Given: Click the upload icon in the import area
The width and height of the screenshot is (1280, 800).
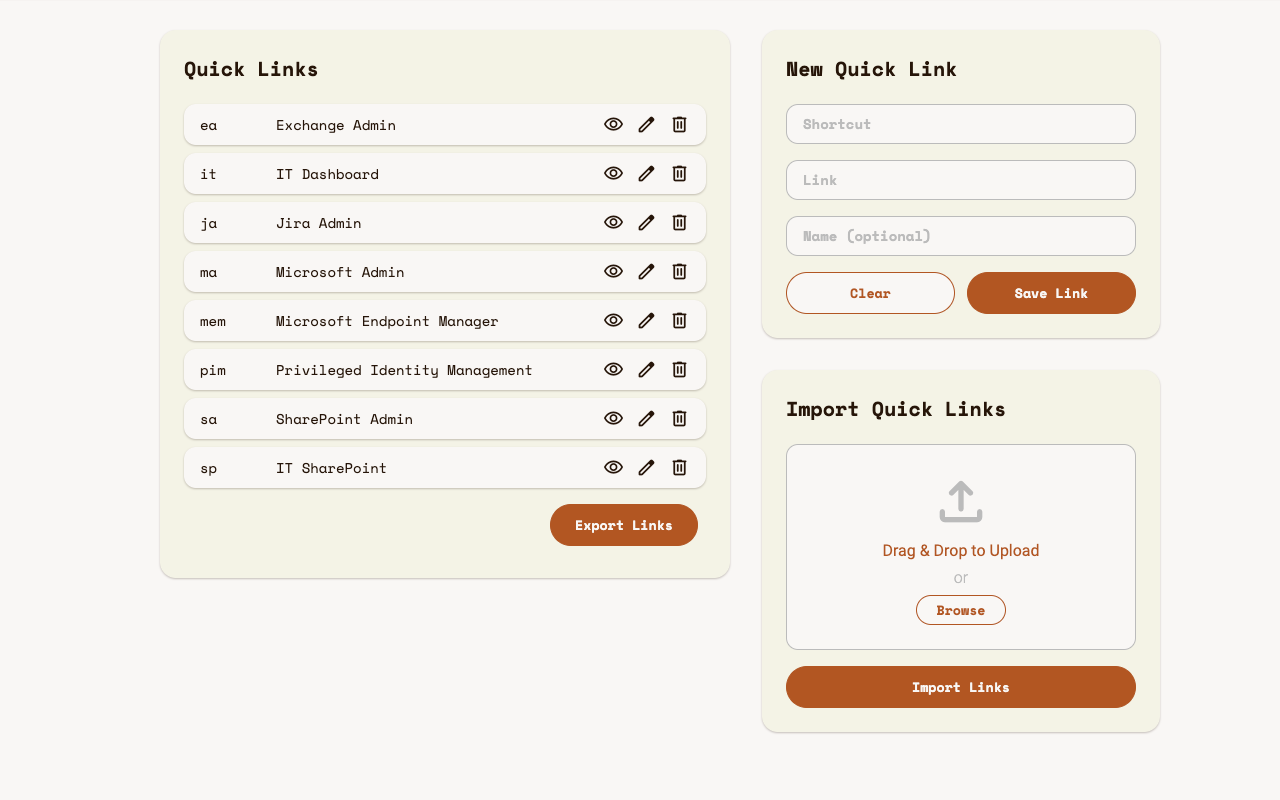Looking at the screenshot, I should tap(960, 502).
